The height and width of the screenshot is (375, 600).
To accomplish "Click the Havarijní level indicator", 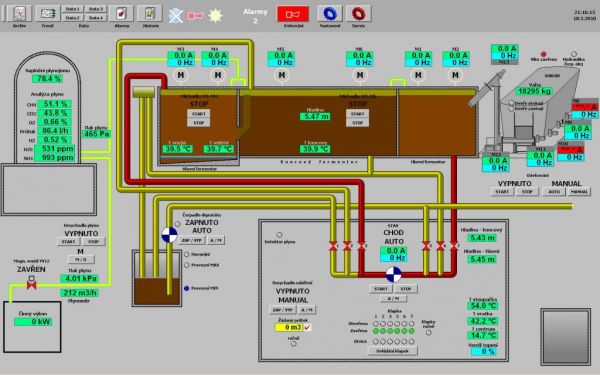I will 186,254.
